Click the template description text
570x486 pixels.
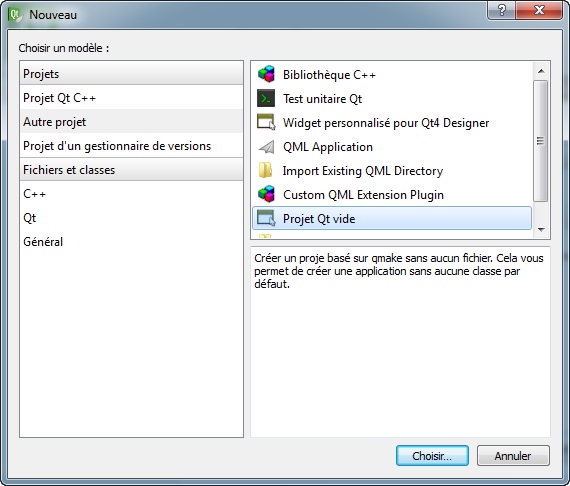pos(399,271)
